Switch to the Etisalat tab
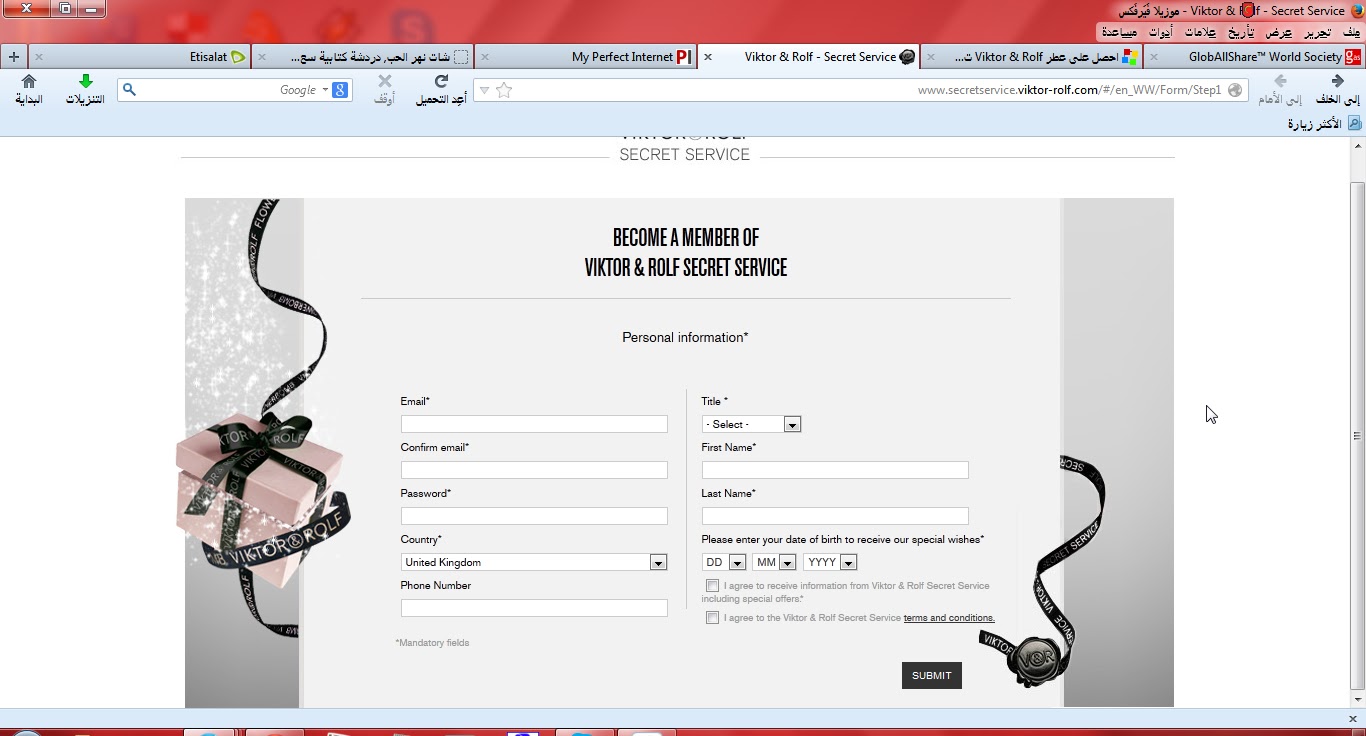The width and height of the screenshot is (1366, 736). pos(139,57)
